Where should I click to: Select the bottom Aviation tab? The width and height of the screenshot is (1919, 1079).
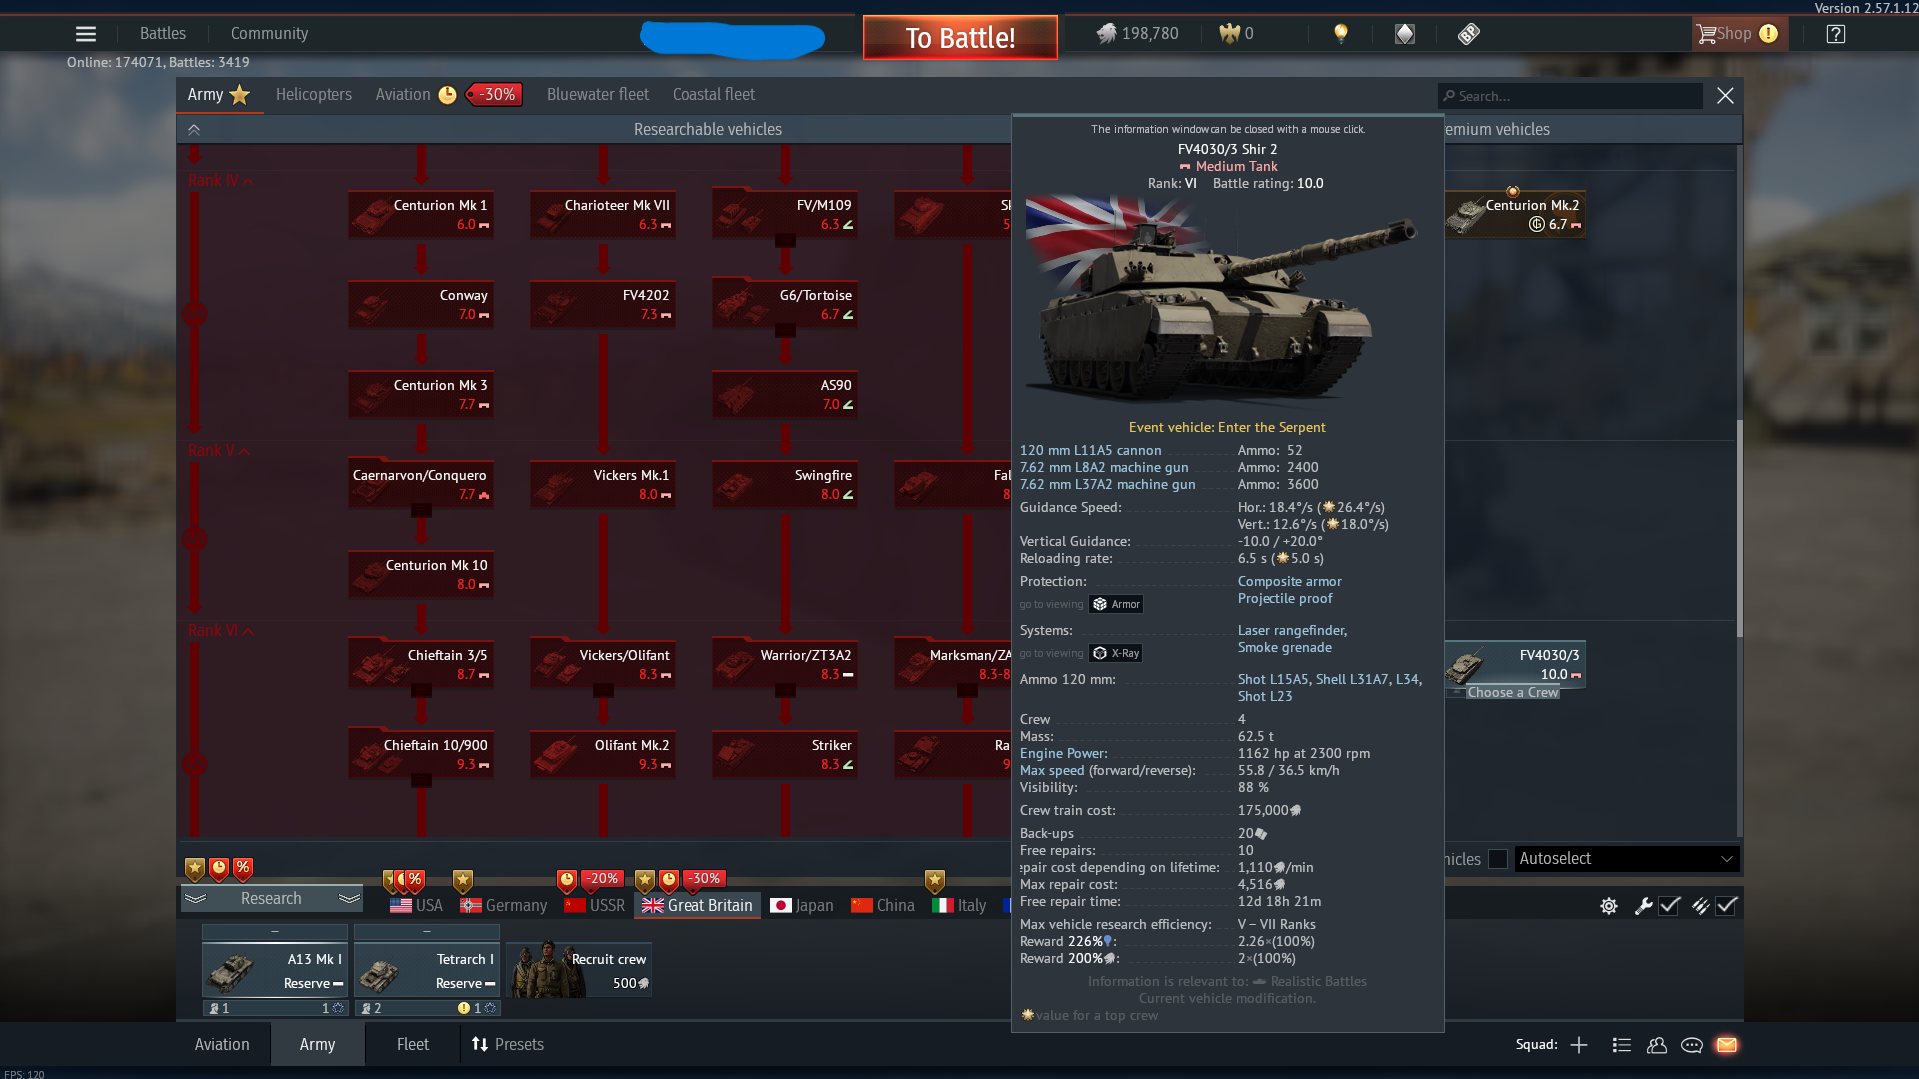(x=222, y=1045)
